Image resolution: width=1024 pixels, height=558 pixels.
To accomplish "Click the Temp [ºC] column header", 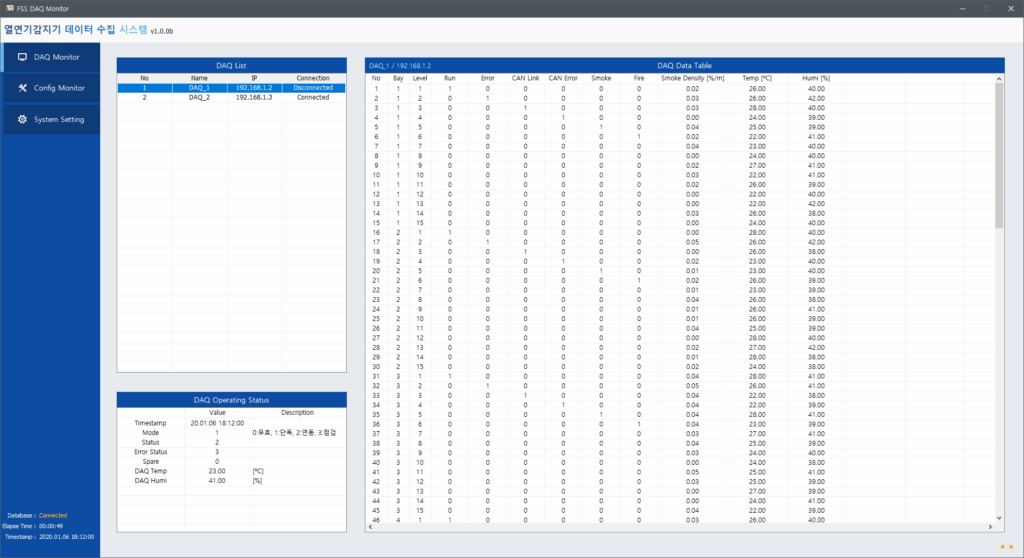I will [757, 77].
